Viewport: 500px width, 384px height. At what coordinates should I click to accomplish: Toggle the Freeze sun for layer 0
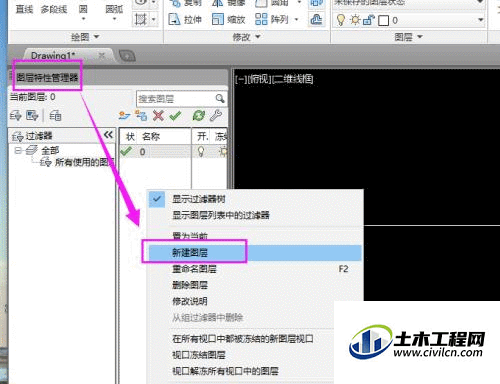coord(223,152)
